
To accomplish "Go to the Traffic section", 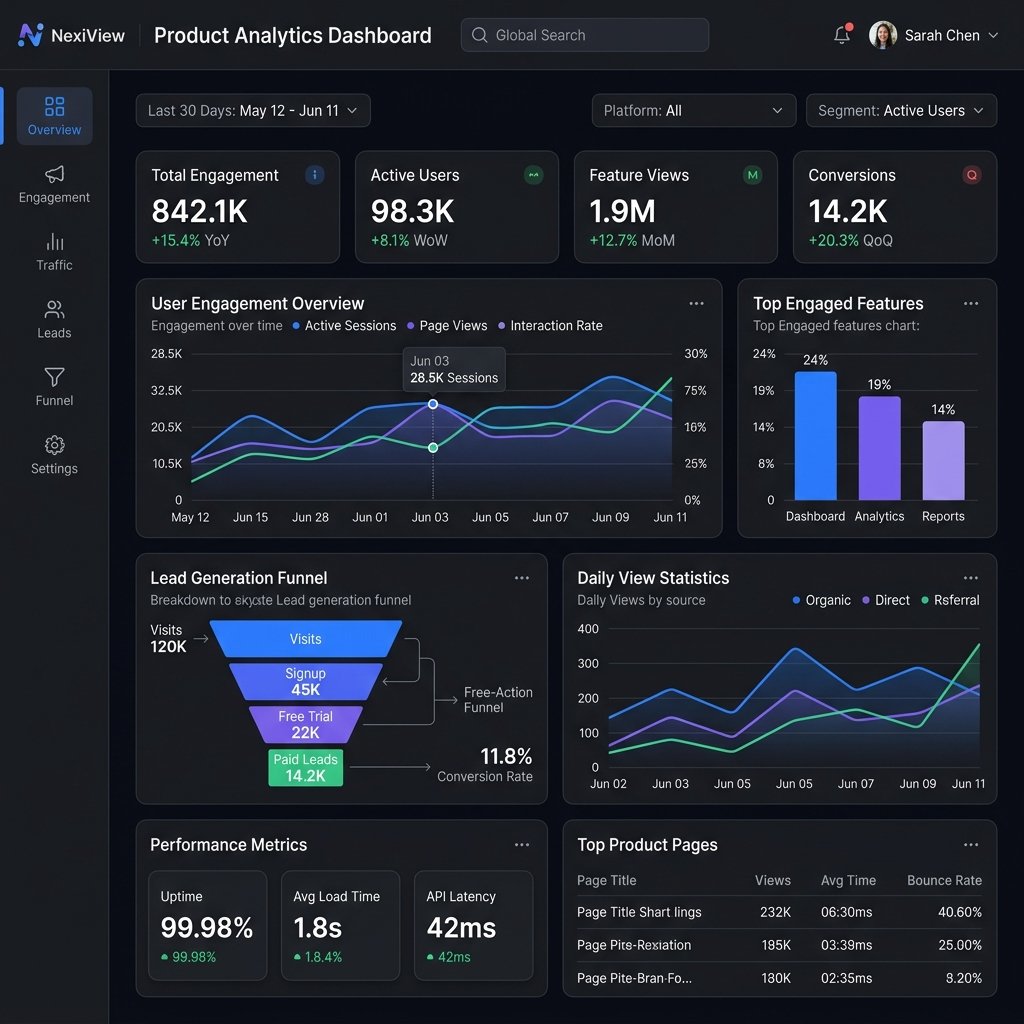I will [54, 252].
